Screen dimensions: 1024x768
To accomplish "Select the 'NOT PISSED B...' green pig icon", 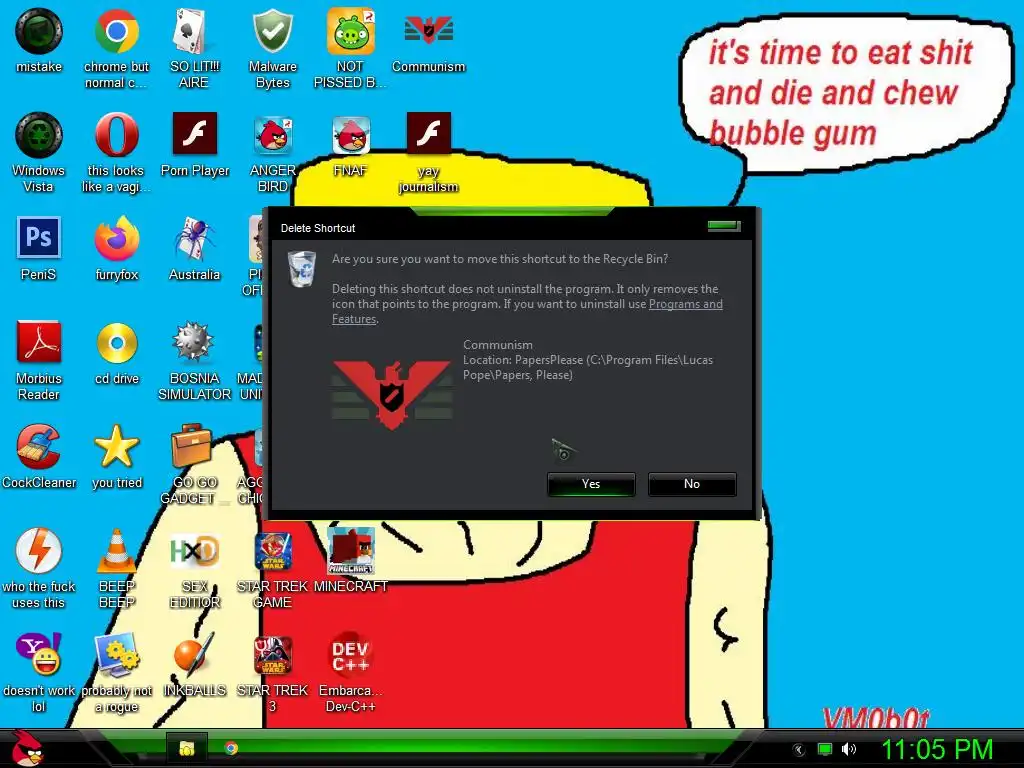I will click(x=350, y=31).
